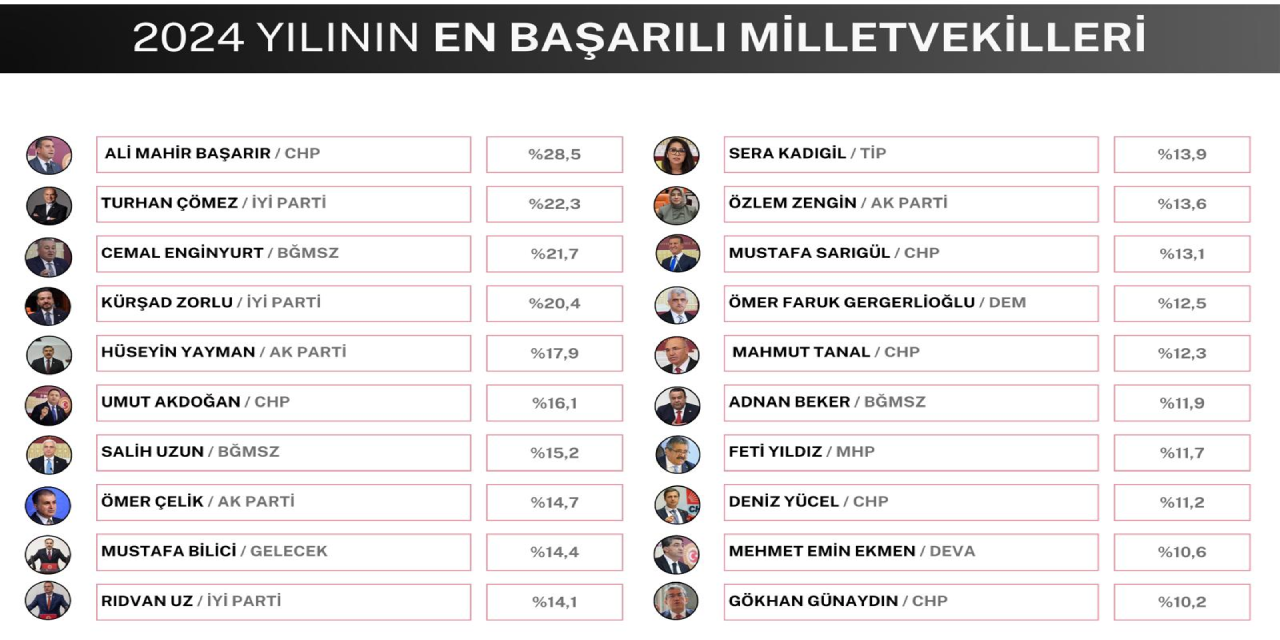Click the 2024 Yılının En Başarılı Milletvekilleri header
1280x640 pixels.
(640, 37)
